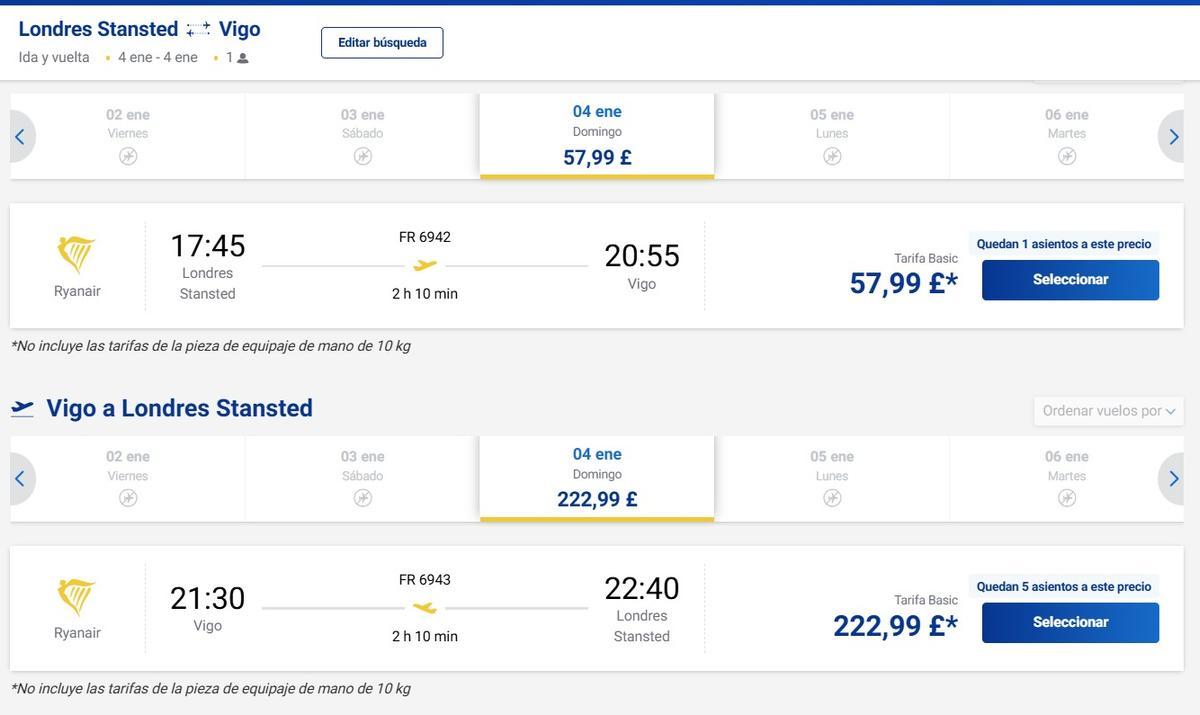
Task: Click the Ryanair logo on flight FR 6943
Action: [x=76, y=593]
